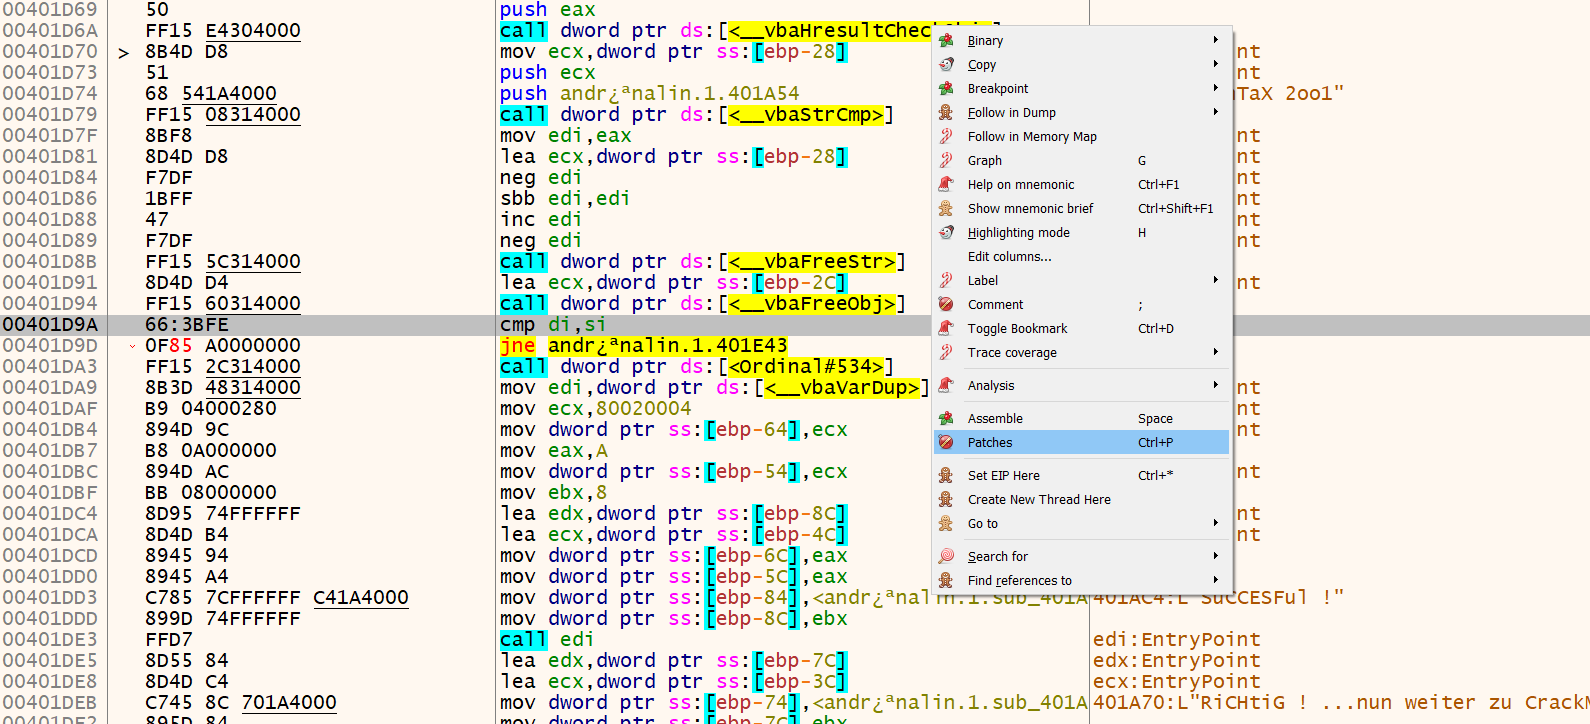
Task: Click the Binary menu icon
Action: tap(946, 41)
